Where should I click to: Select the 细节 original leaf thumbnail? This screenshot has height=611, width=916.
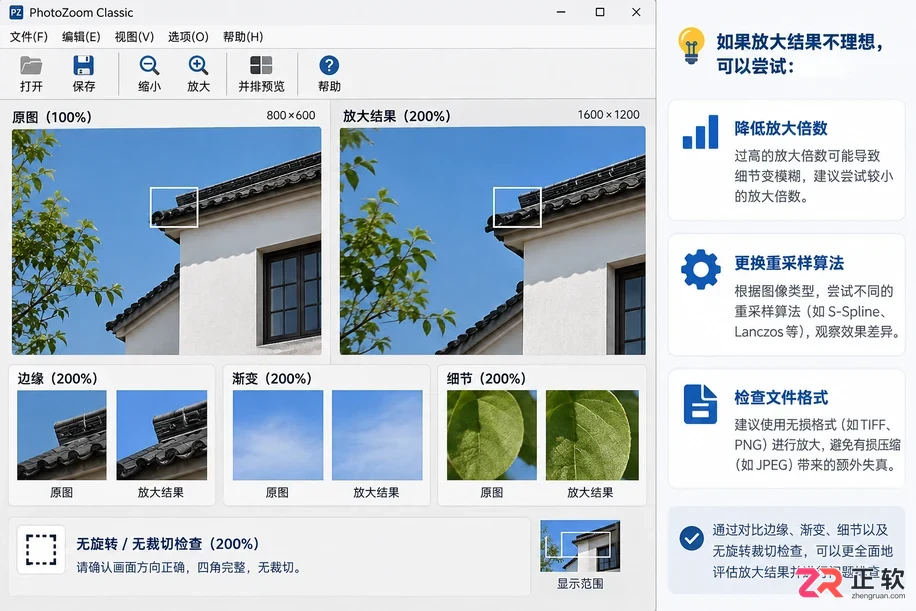coord(492,435)
